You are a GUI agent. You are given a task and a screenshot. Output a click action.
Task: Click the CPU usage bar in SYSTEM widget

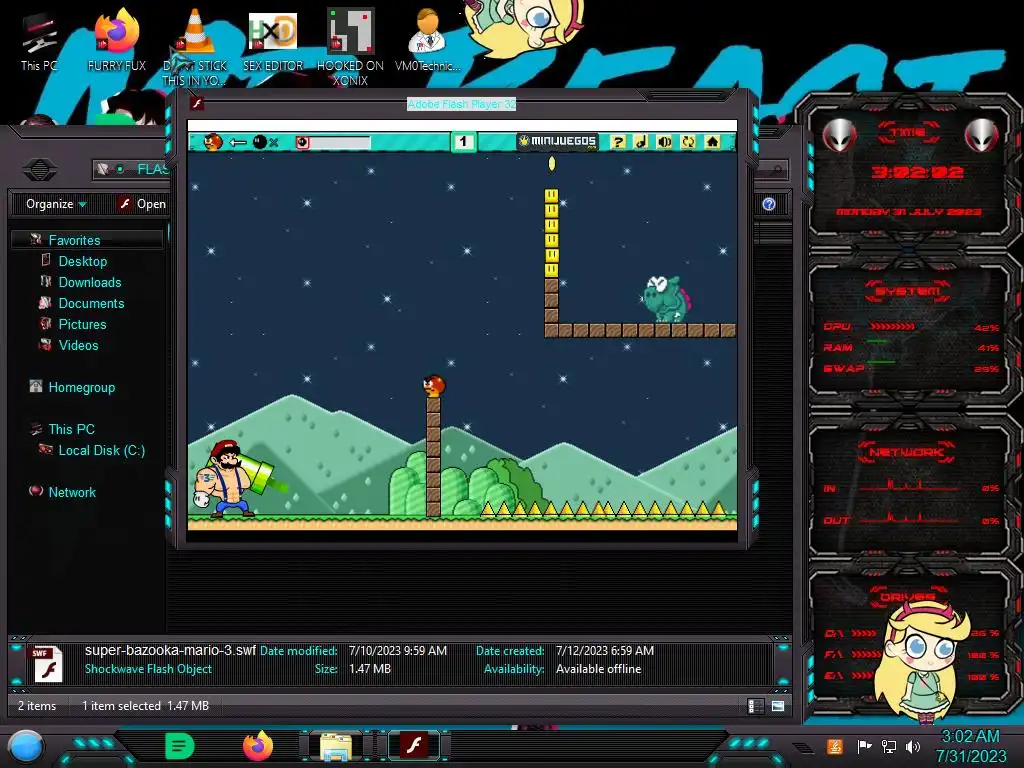pos(892,327)
